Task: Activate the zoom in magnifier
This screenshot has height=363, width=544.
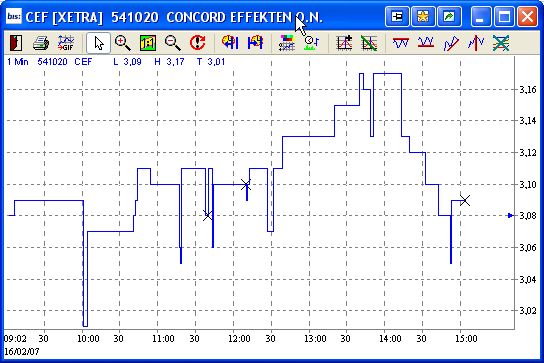Action: coord(123,43)
